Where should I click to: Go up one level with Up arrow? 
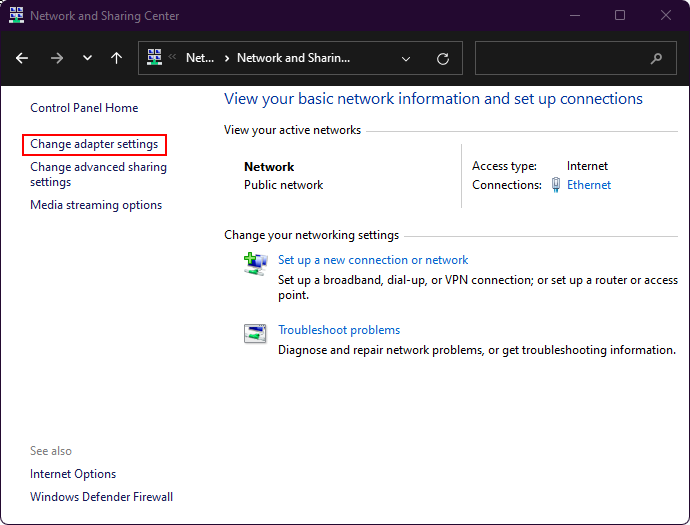tap(116, 58)
